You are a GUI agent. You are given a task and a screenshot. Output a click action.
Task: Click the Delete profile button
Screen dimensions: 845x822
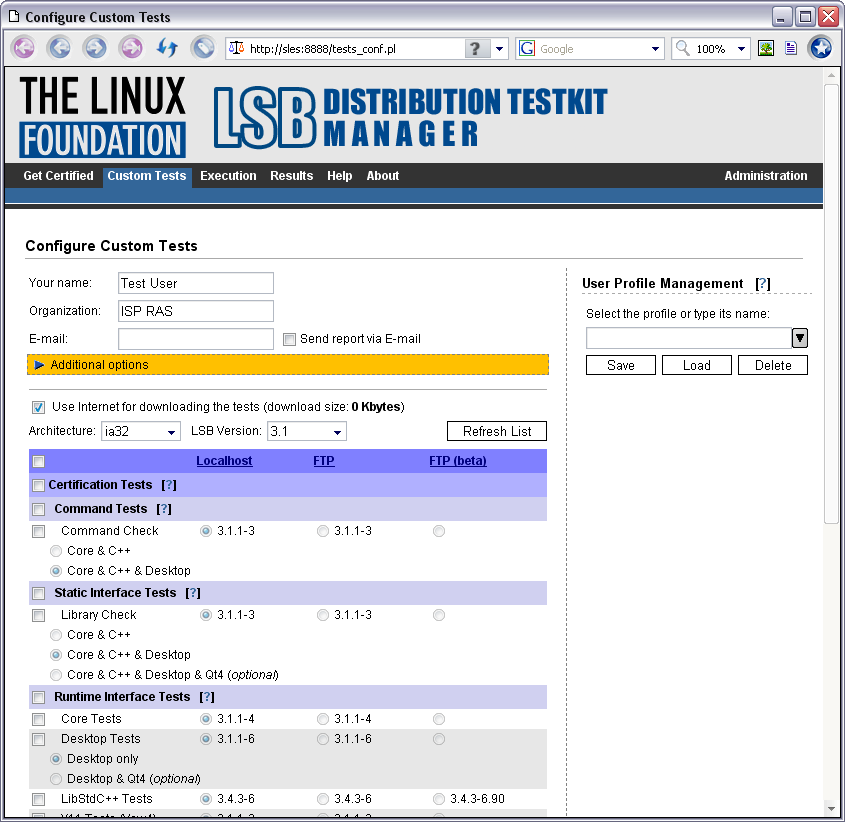(773, 365)
